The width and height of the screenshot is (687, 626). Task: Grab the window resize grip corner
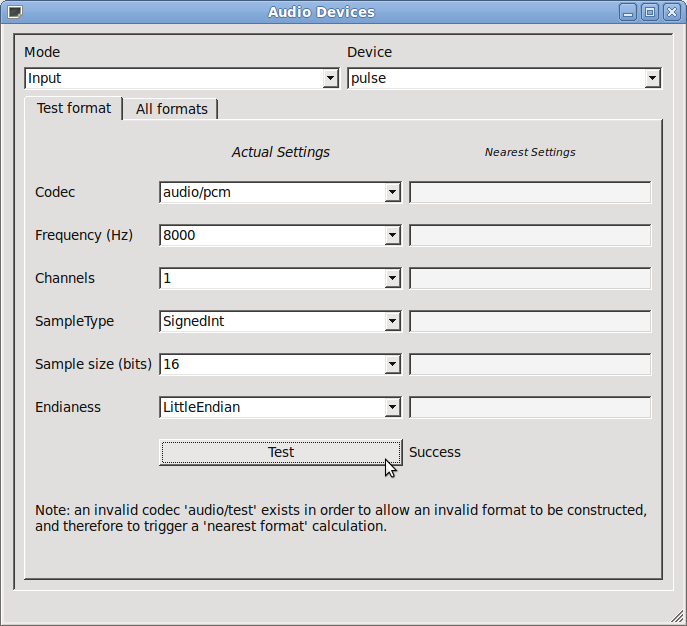coord(677,616)
